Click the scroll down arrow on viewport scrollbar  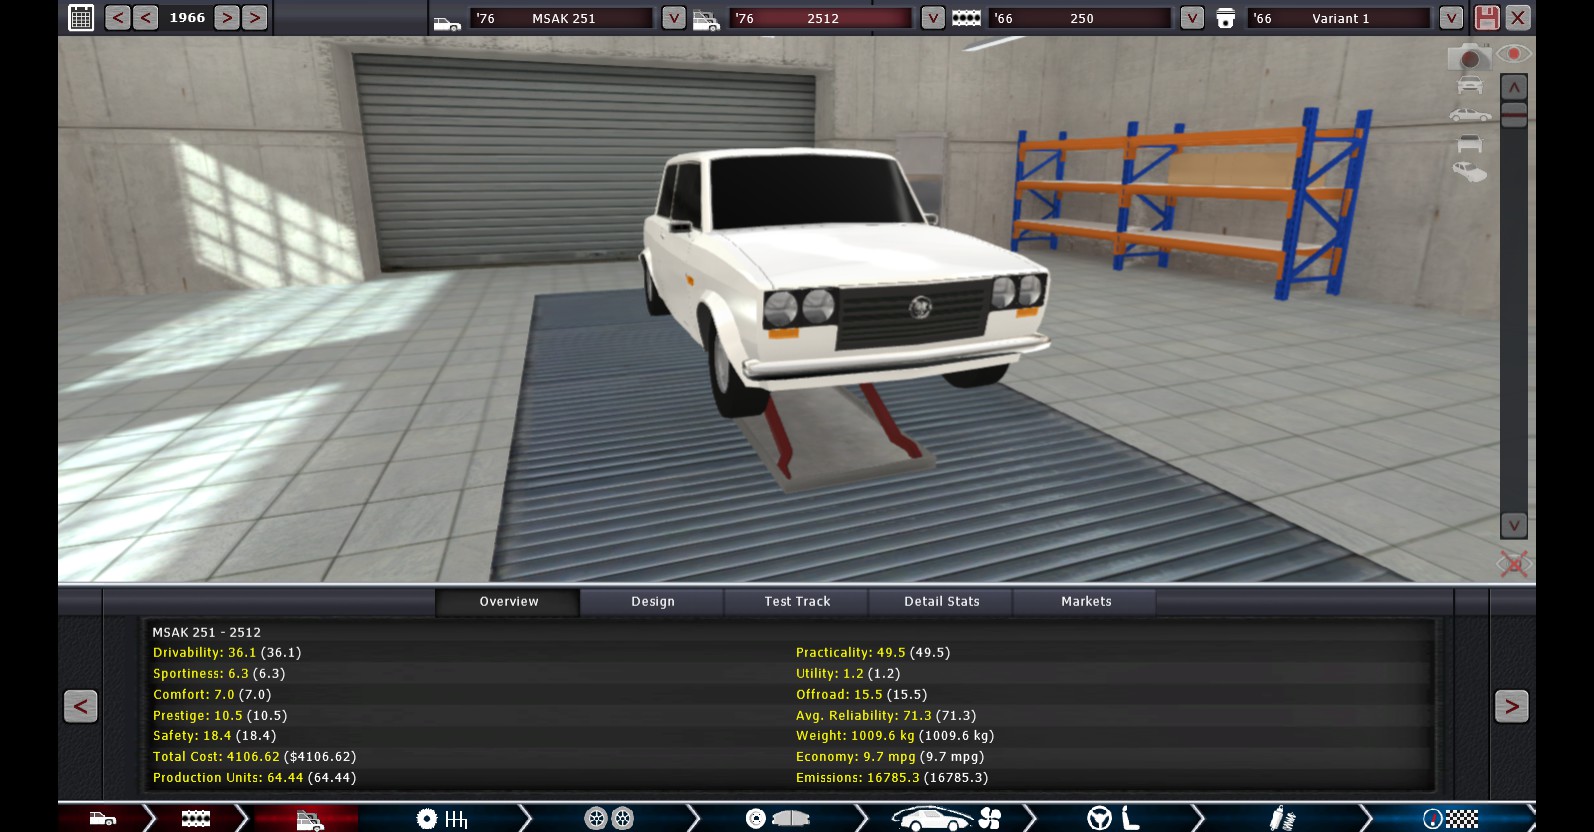1514,525
